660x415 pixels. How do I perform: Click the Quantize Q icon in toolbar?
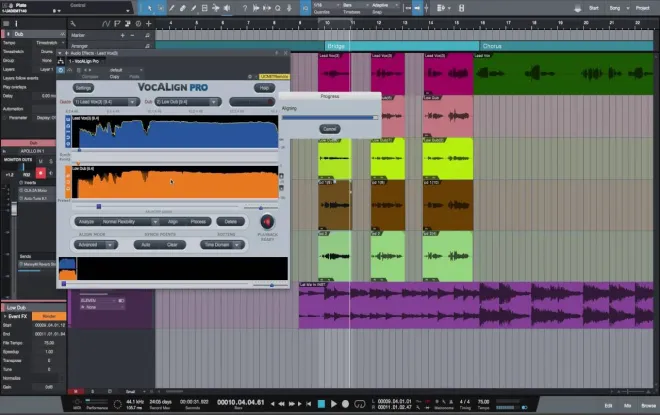point(278,8)
